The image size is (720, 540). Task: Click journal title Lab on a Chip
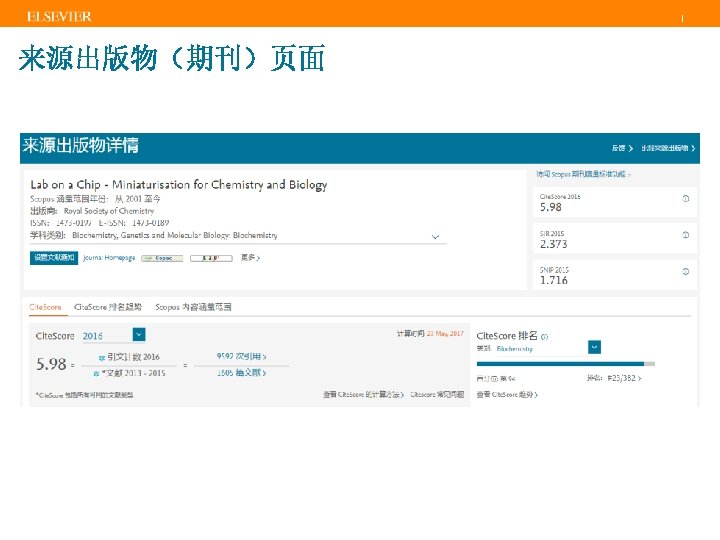point(179,185)
